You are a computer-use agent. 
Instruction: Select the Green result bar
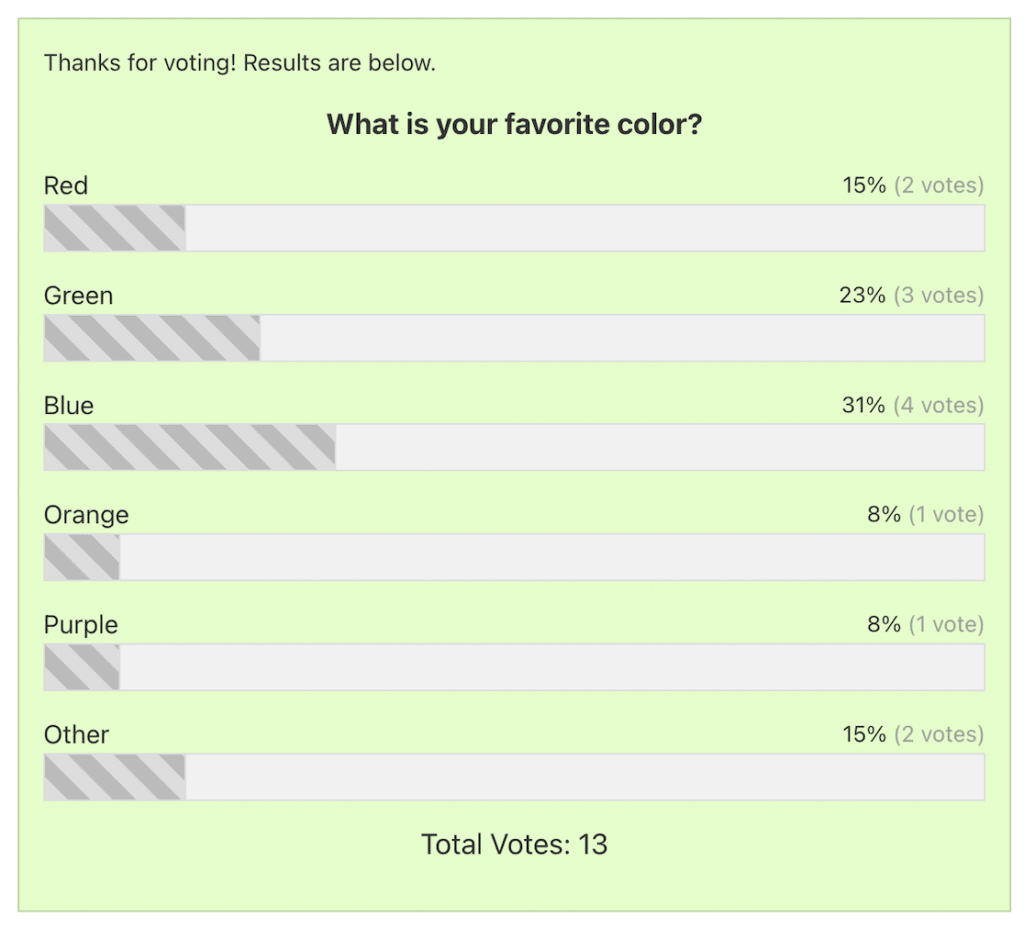pos(512,338)
